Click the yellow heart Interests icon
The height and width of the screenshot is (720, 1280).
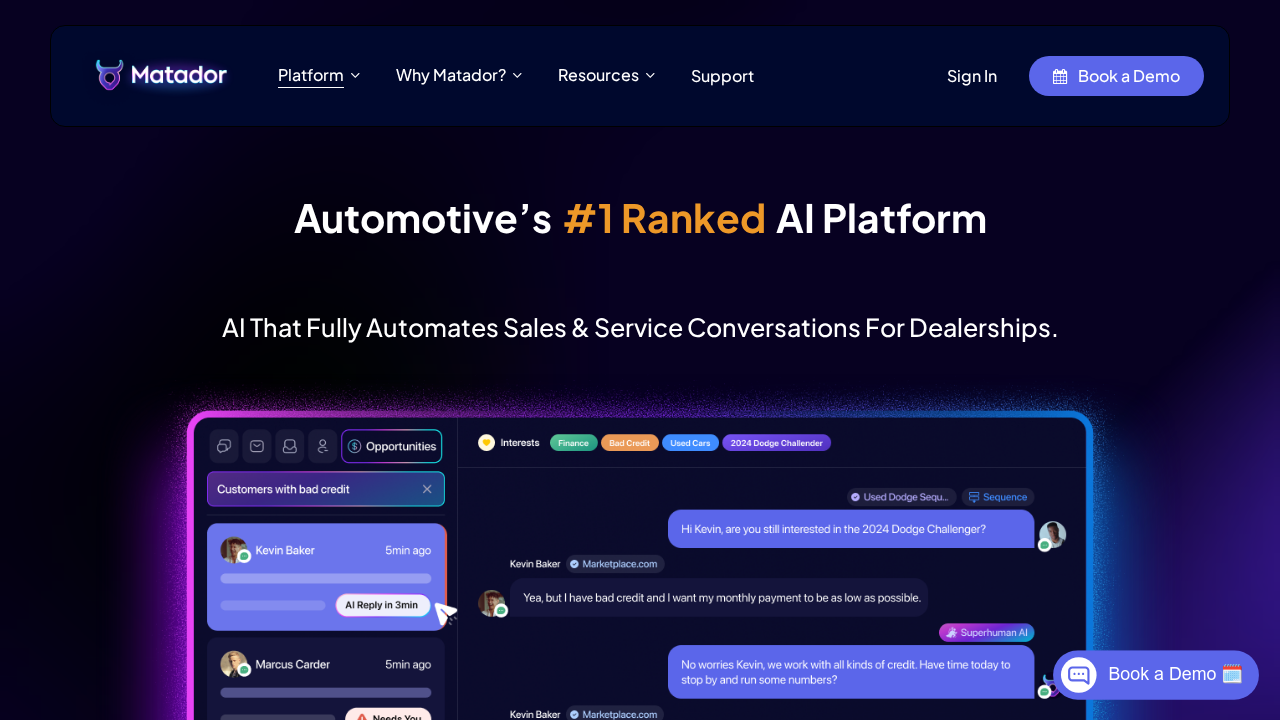click(x=486, y=442)
